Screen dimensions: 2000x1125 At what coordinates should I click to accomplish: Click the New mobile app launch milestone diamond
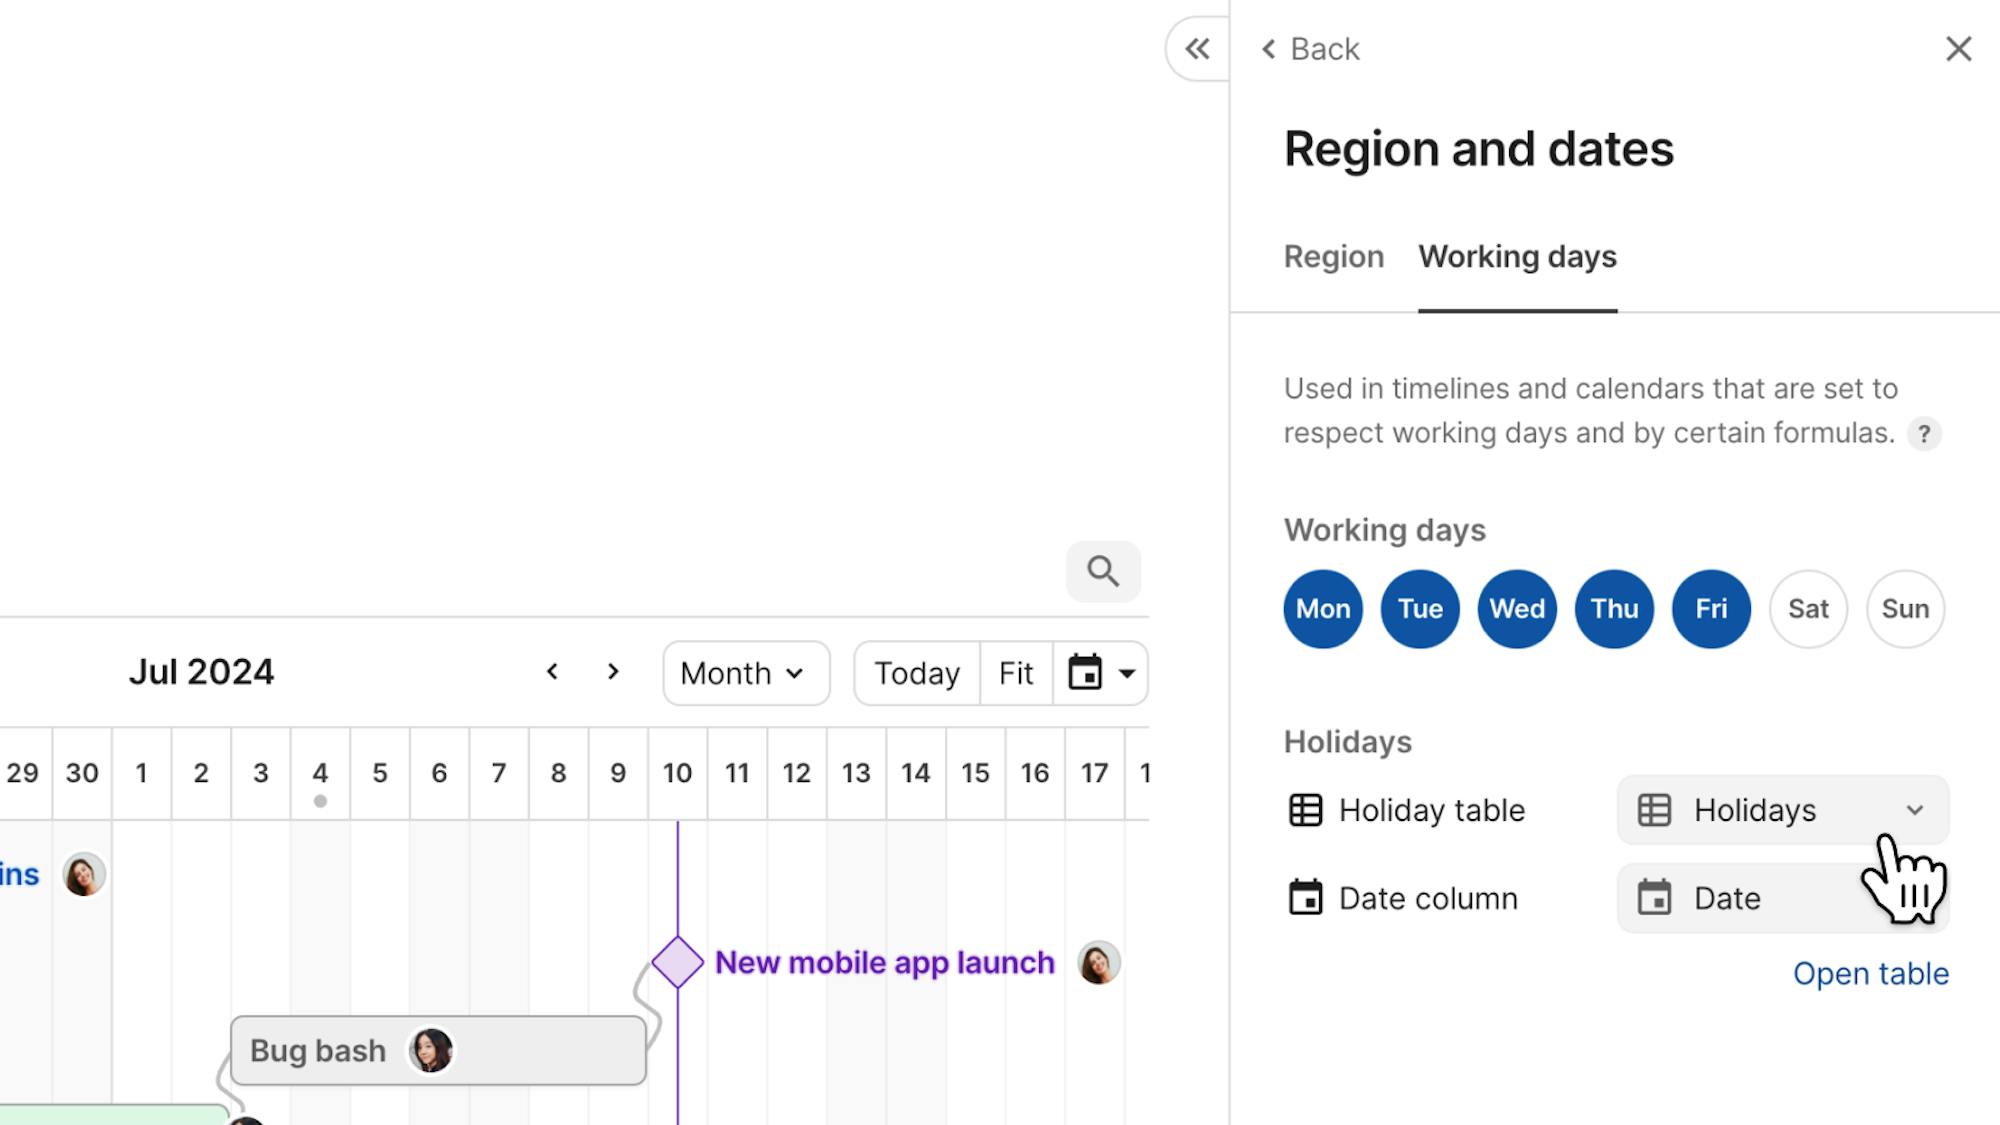click(x=677, y=962)
